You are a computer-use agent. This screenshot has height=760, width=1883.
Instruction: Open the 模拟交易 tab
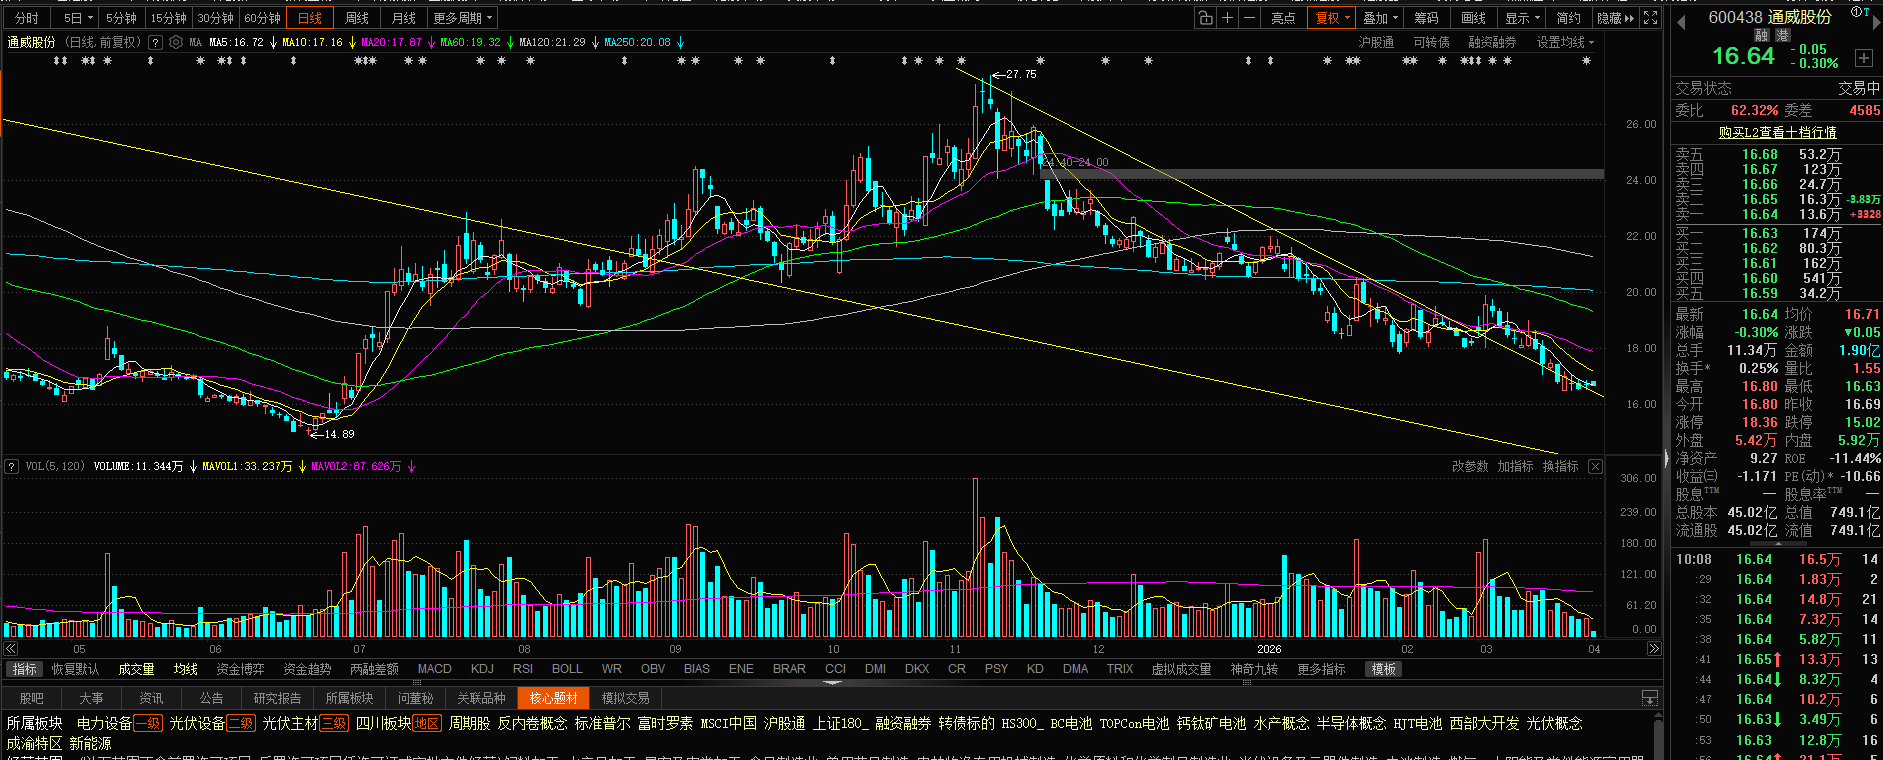coord(625,698)
